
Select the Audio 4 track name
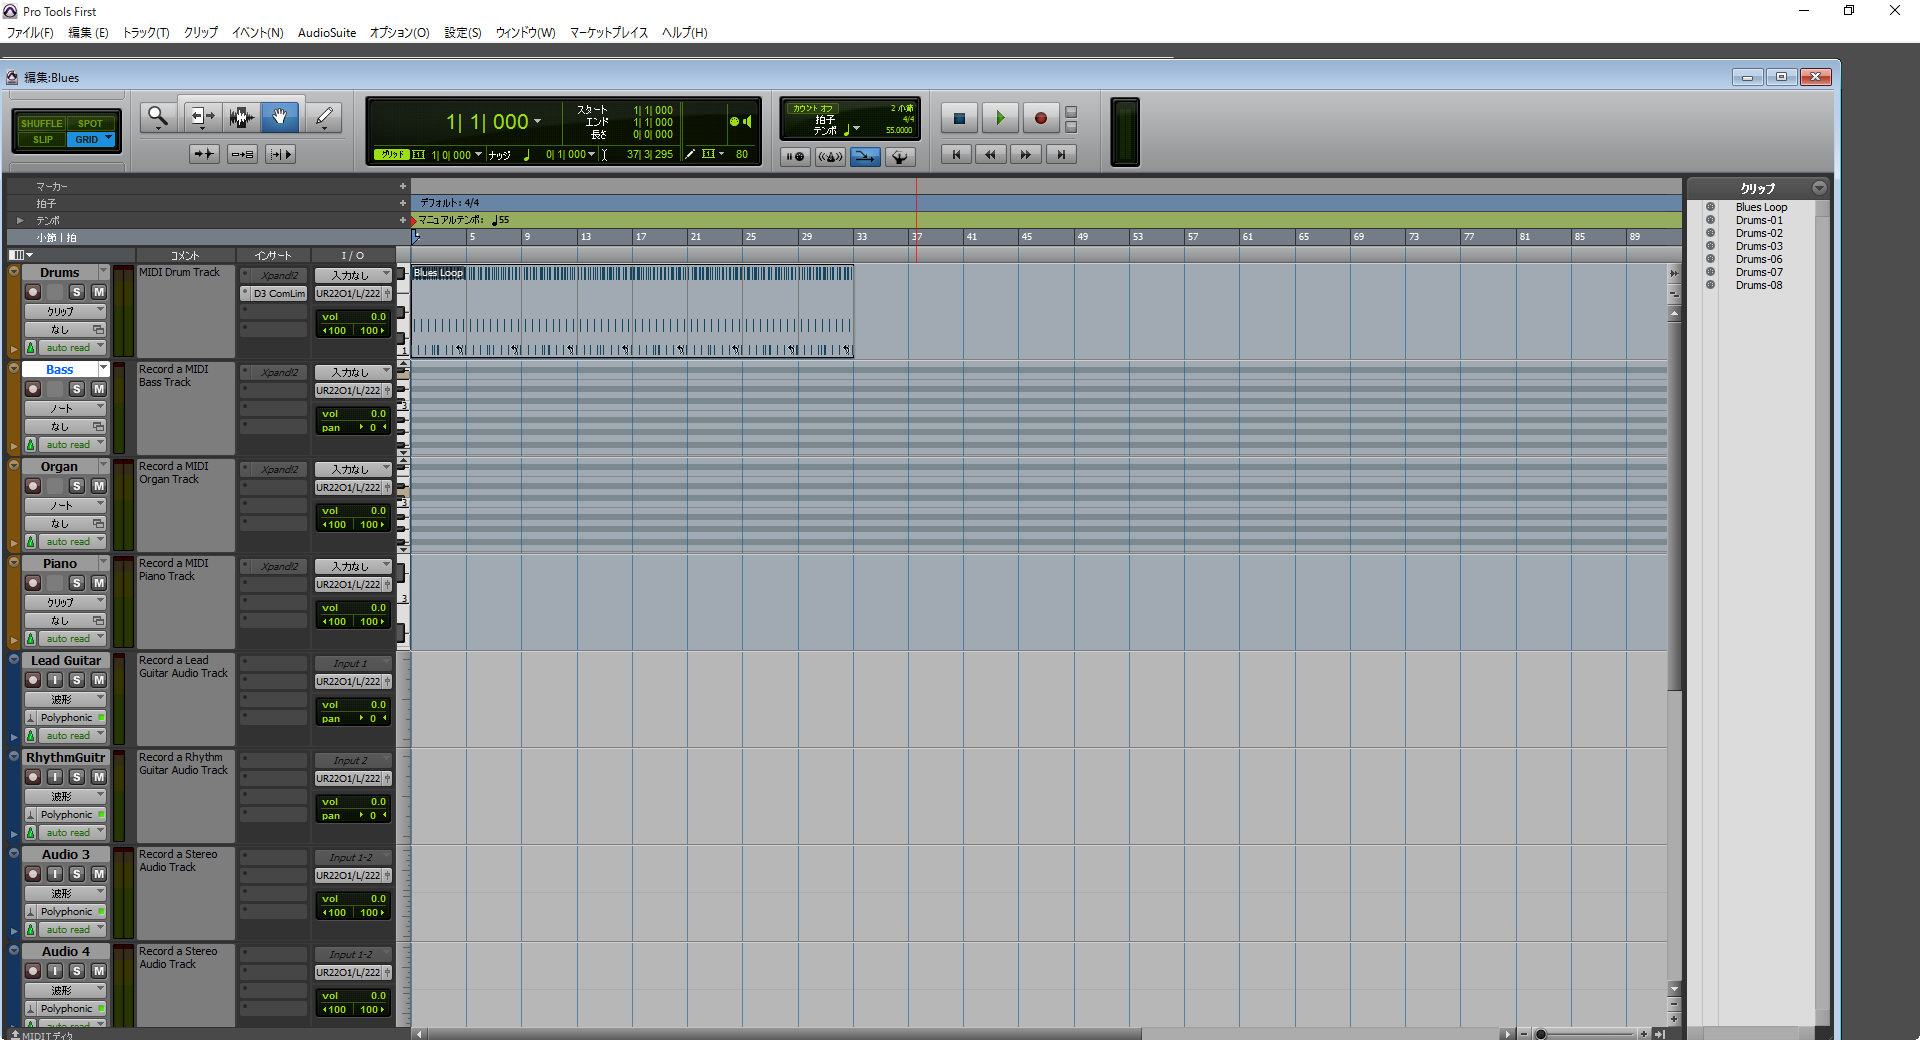[65, 952]
